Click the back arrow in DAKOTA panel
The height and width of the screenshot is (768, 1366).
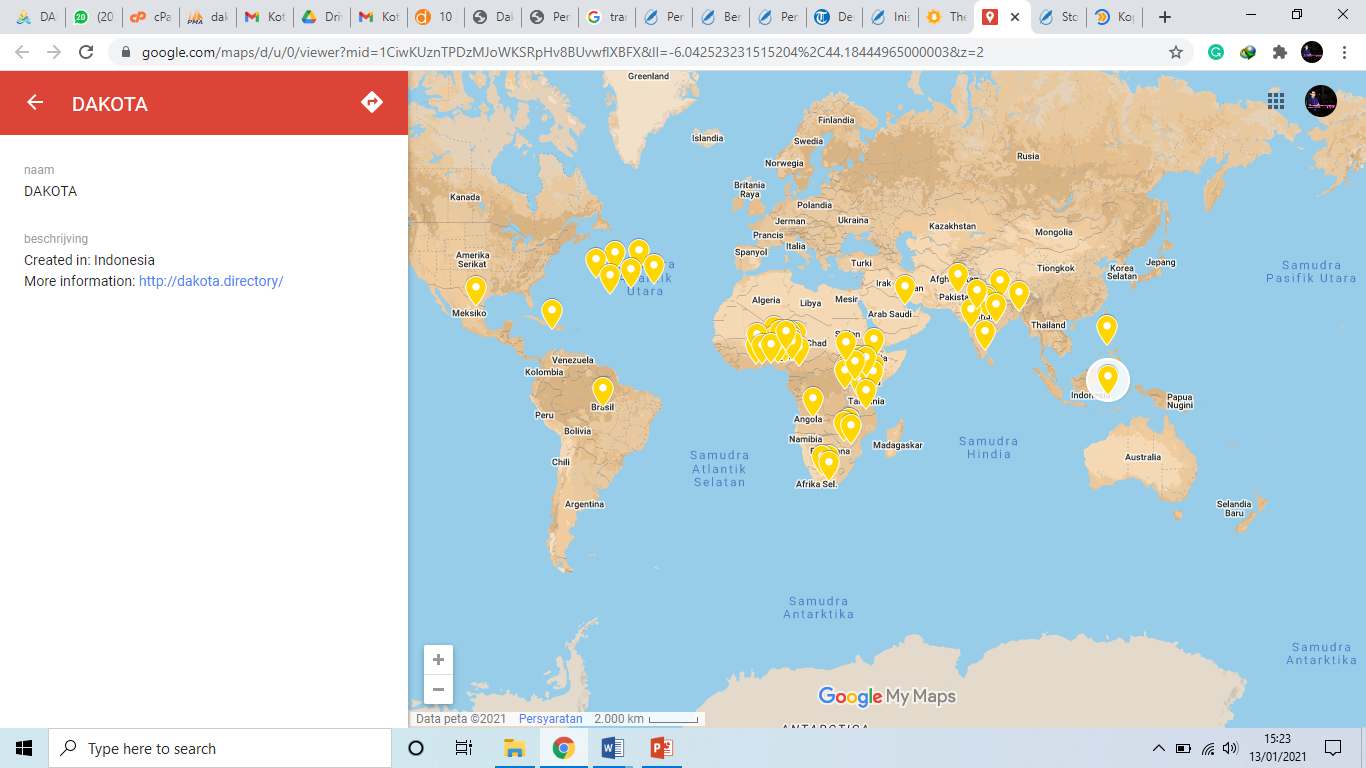[x=35, y=102]
